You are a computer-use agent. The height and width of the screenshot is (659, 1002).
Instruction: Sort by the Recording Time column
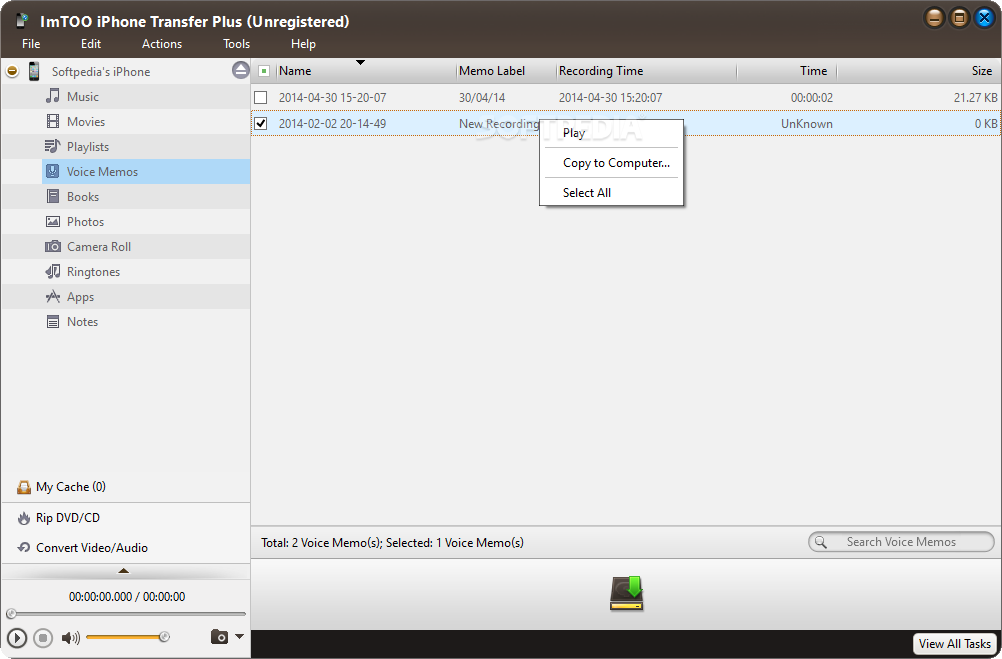coord(646,71)
